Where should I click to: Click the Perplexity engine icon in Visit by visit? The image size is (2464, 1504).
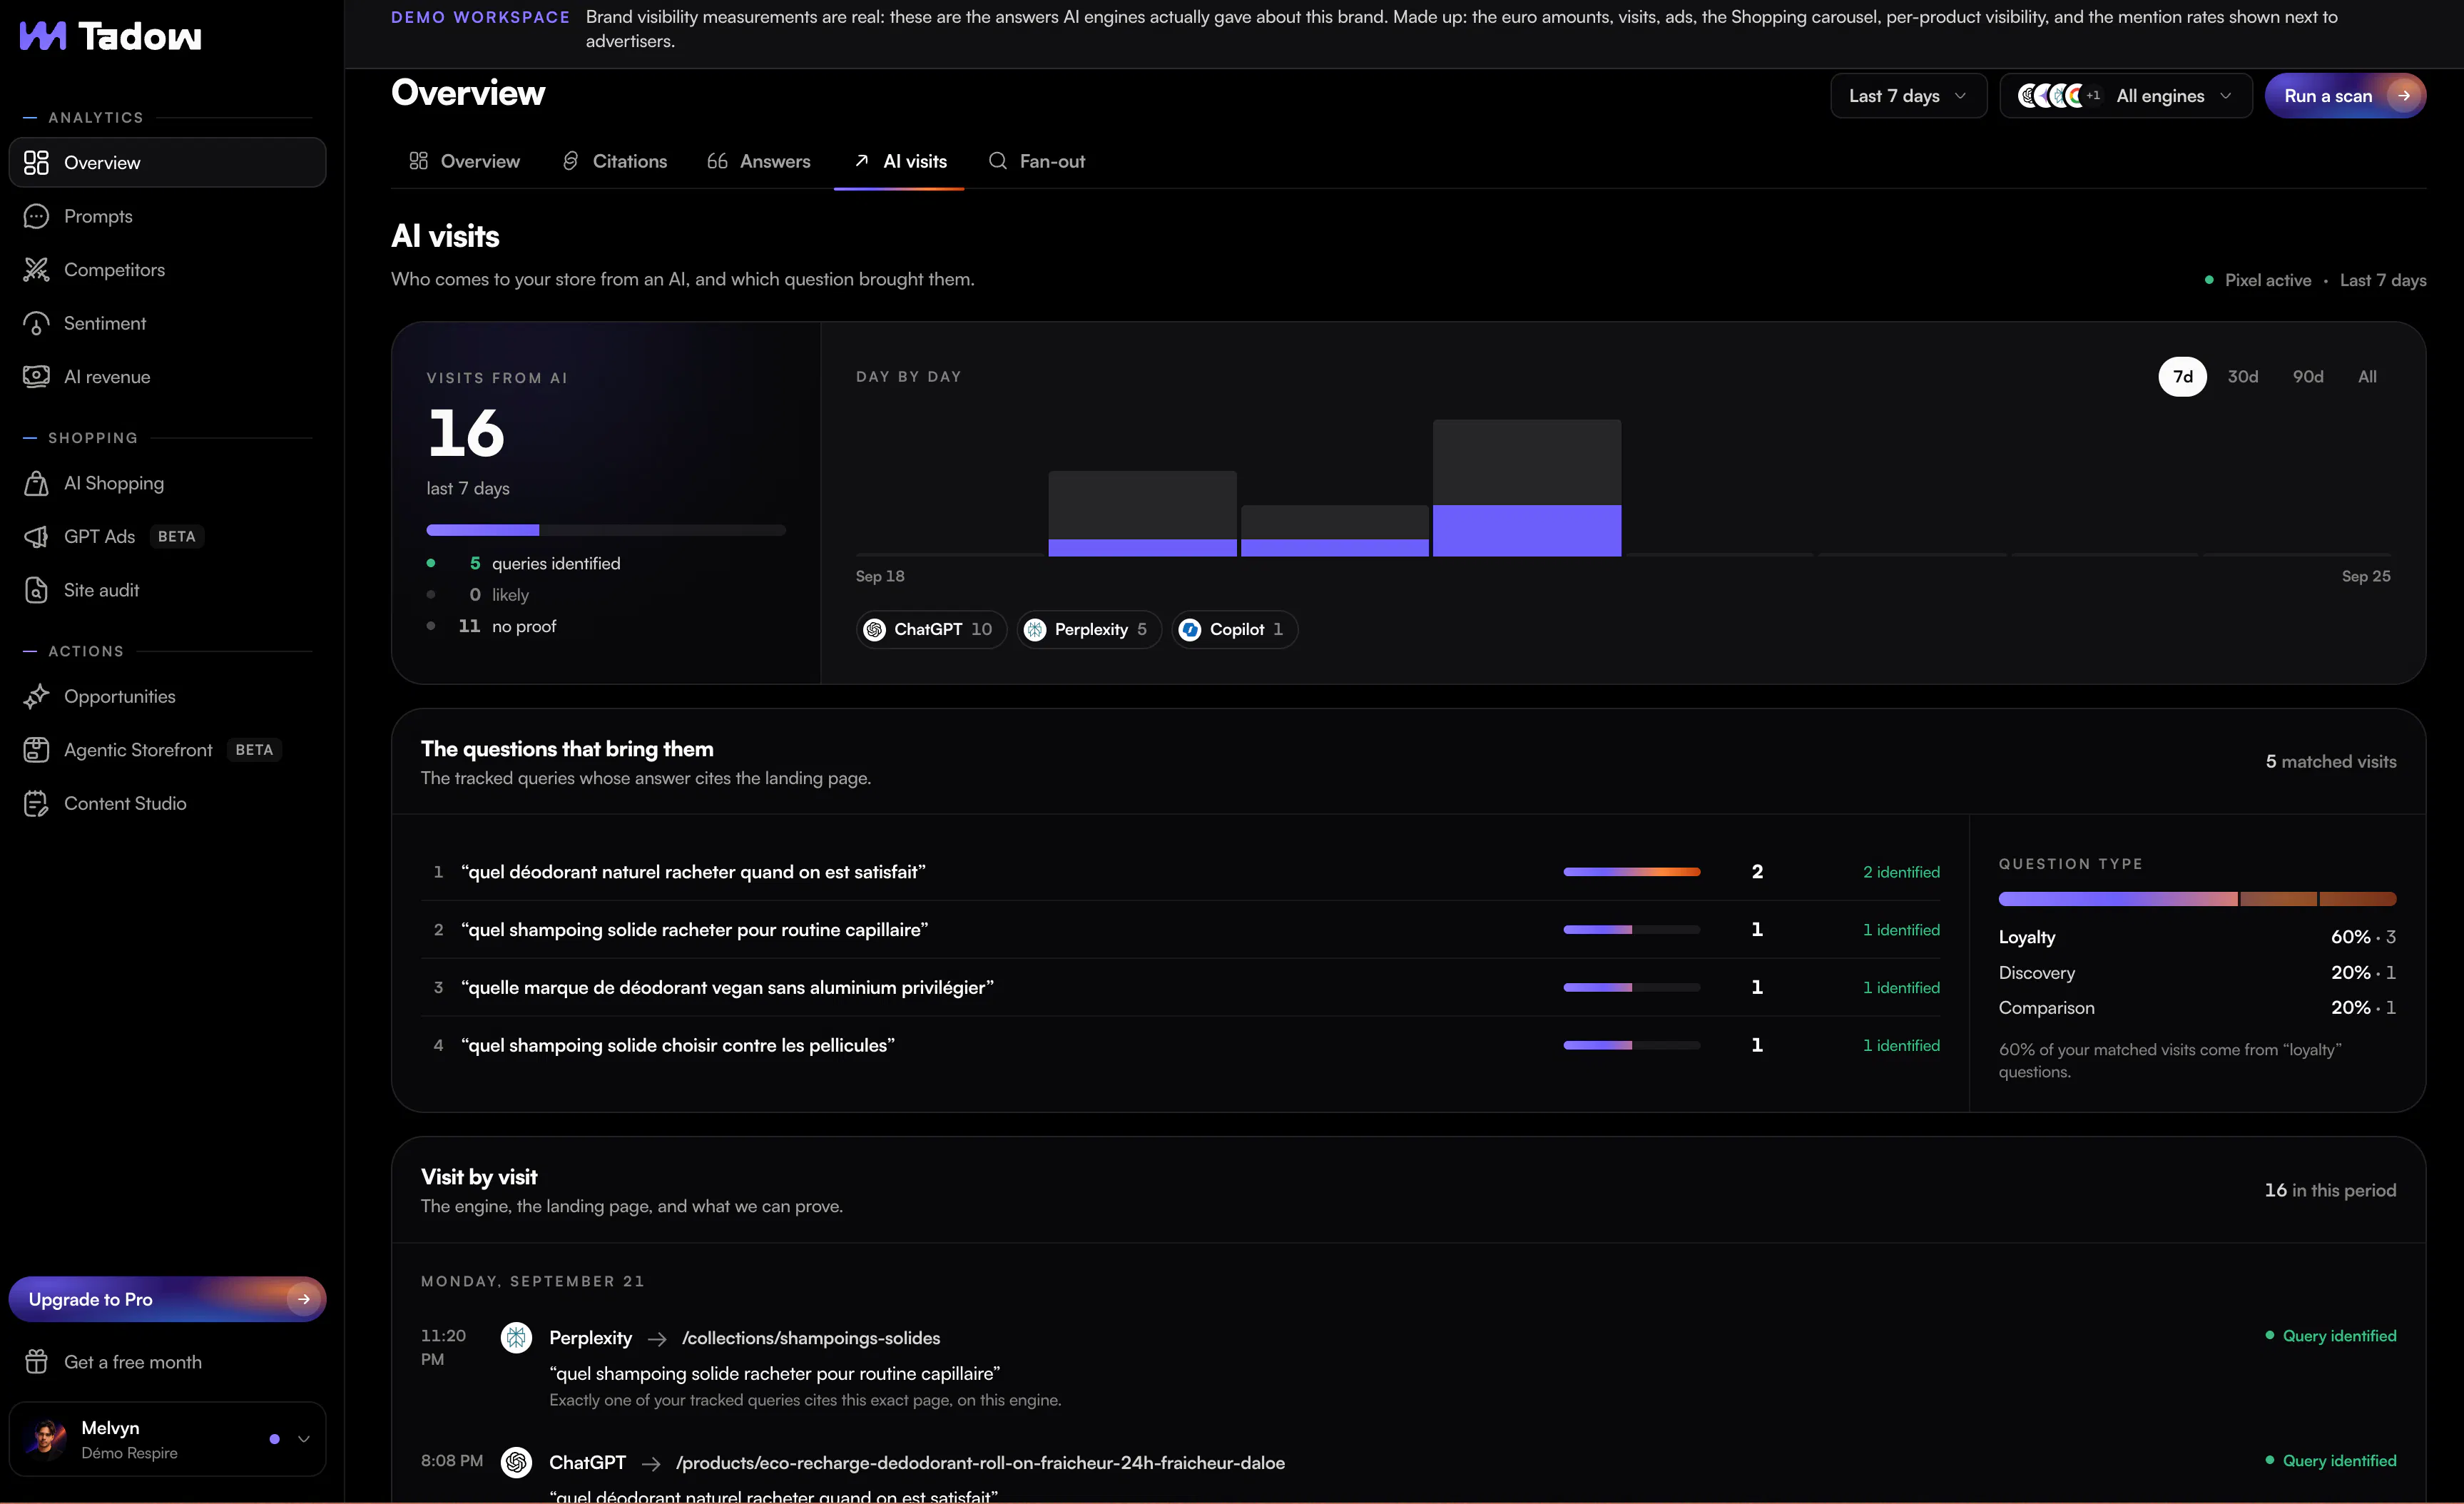(516, 1337)
